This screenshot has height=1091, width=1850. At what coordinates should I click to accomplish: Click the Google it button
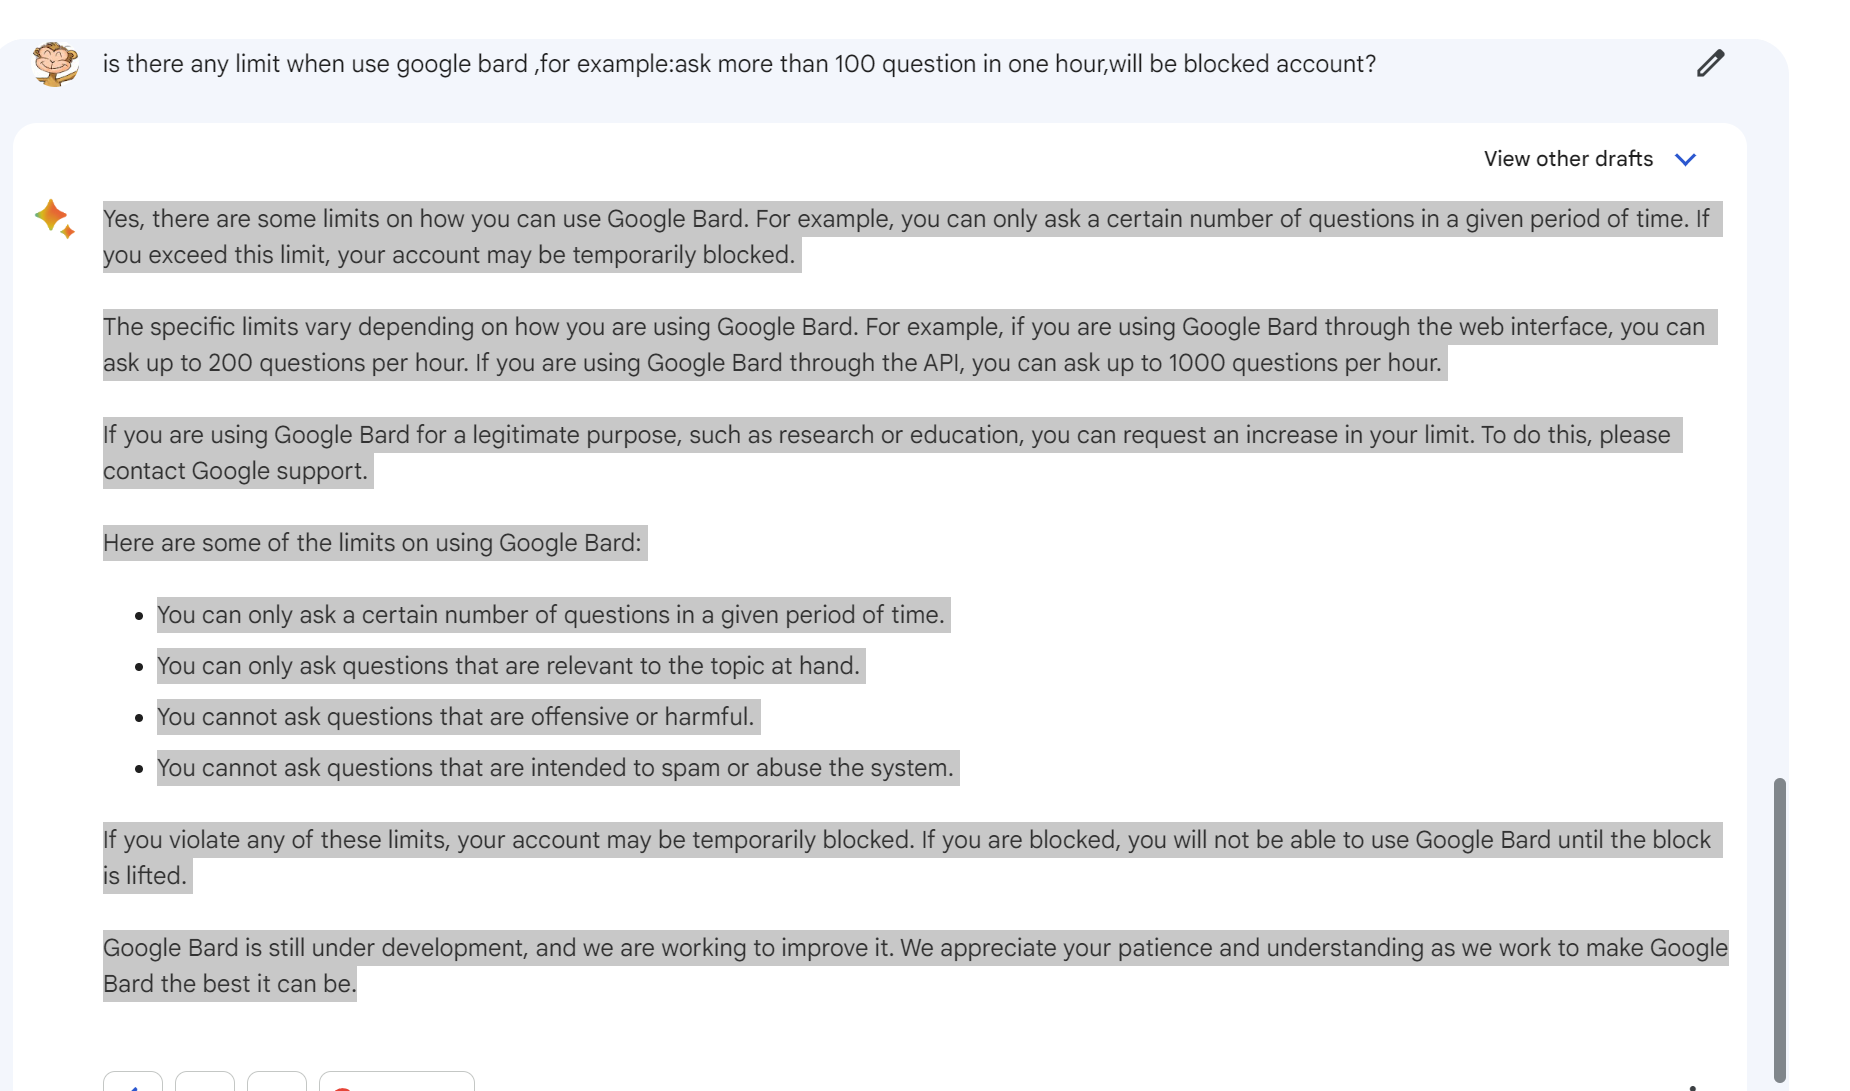(397, 1086)
